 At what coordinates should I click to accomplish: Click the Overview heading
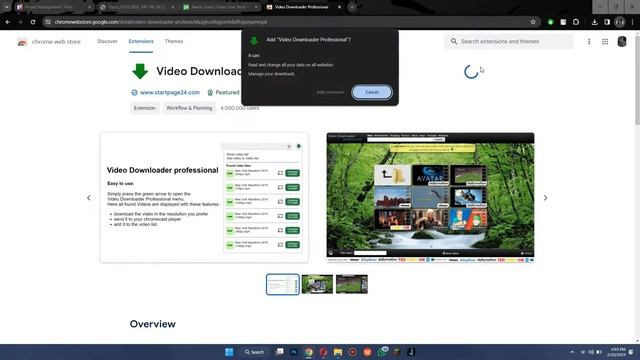(x=153, y=324)
